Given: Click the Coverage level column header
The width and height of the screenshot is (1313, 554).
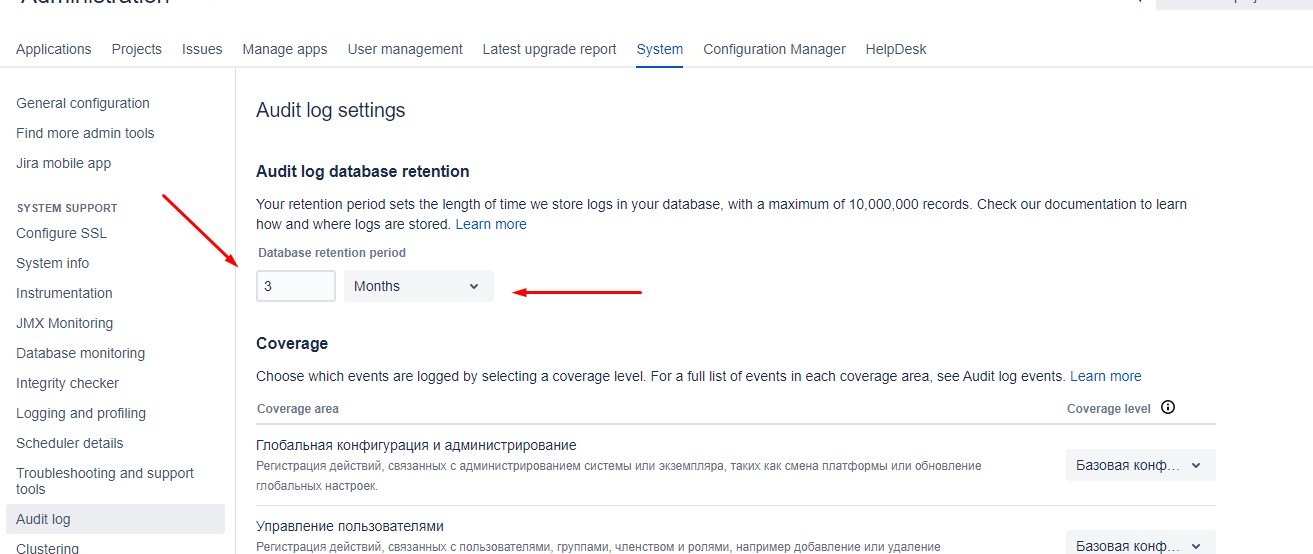Looking at the screenshot, I should pos(1109,408).
